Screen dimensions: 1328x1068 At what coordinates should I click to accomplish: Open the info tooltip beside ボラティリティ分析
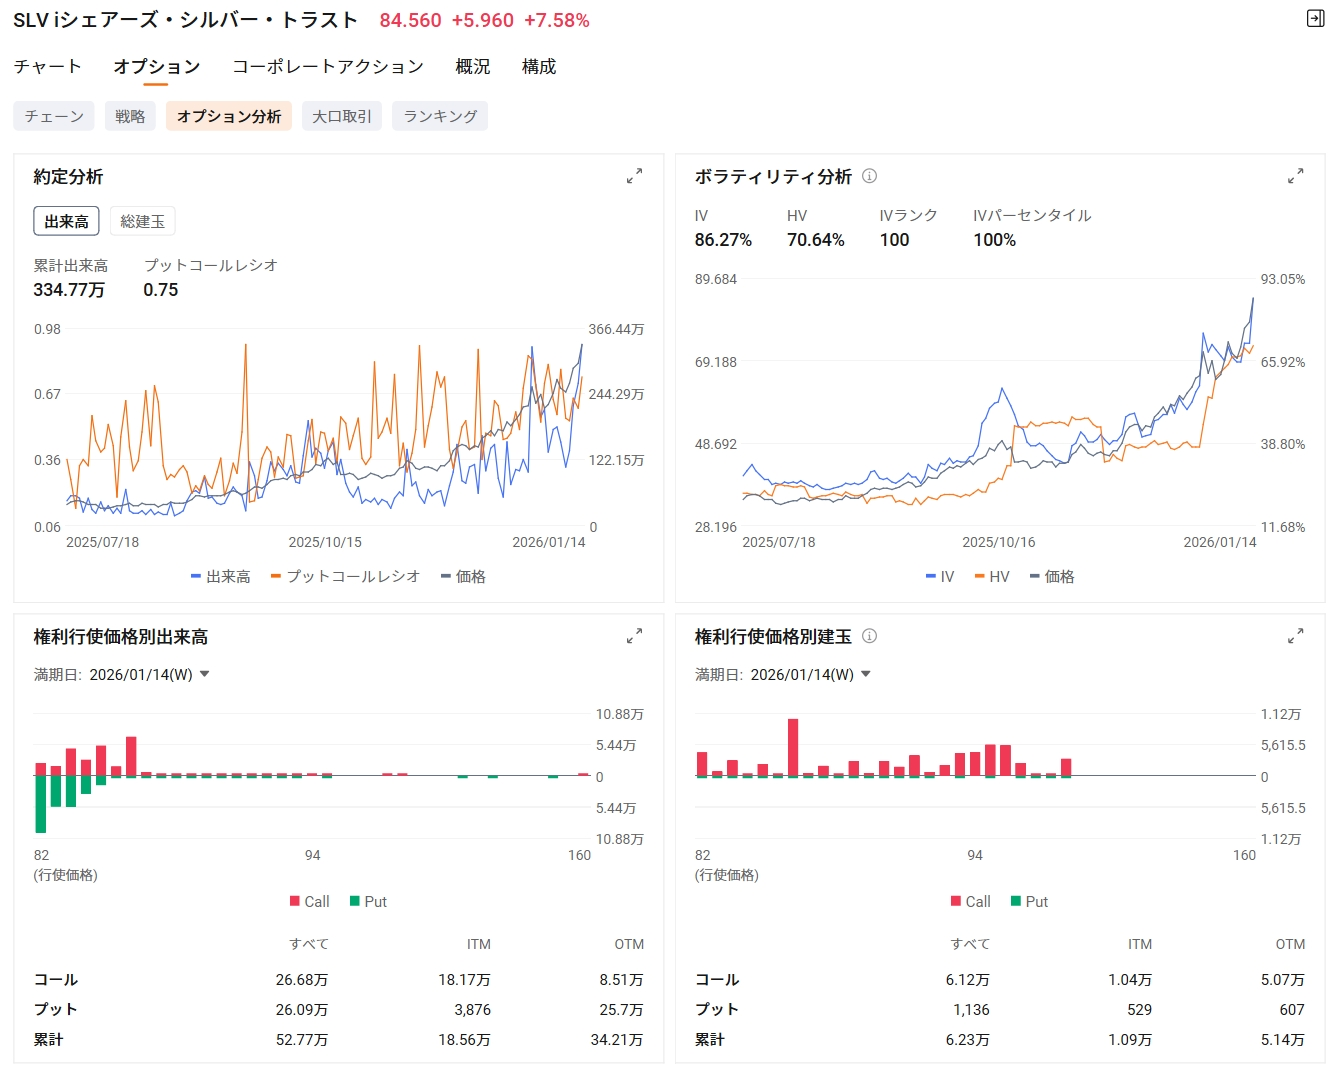click(x=869, y=176)
